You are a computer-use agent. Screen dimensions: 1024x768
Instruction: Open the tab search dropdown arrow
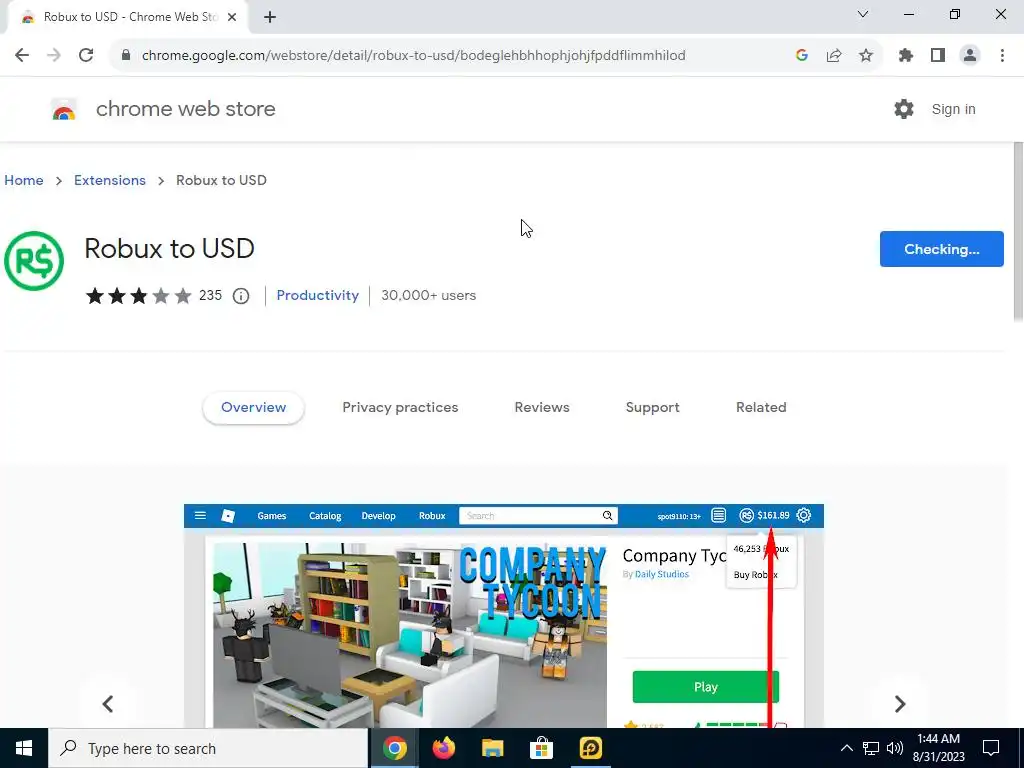pyautogui.click(x=863, y=14)
